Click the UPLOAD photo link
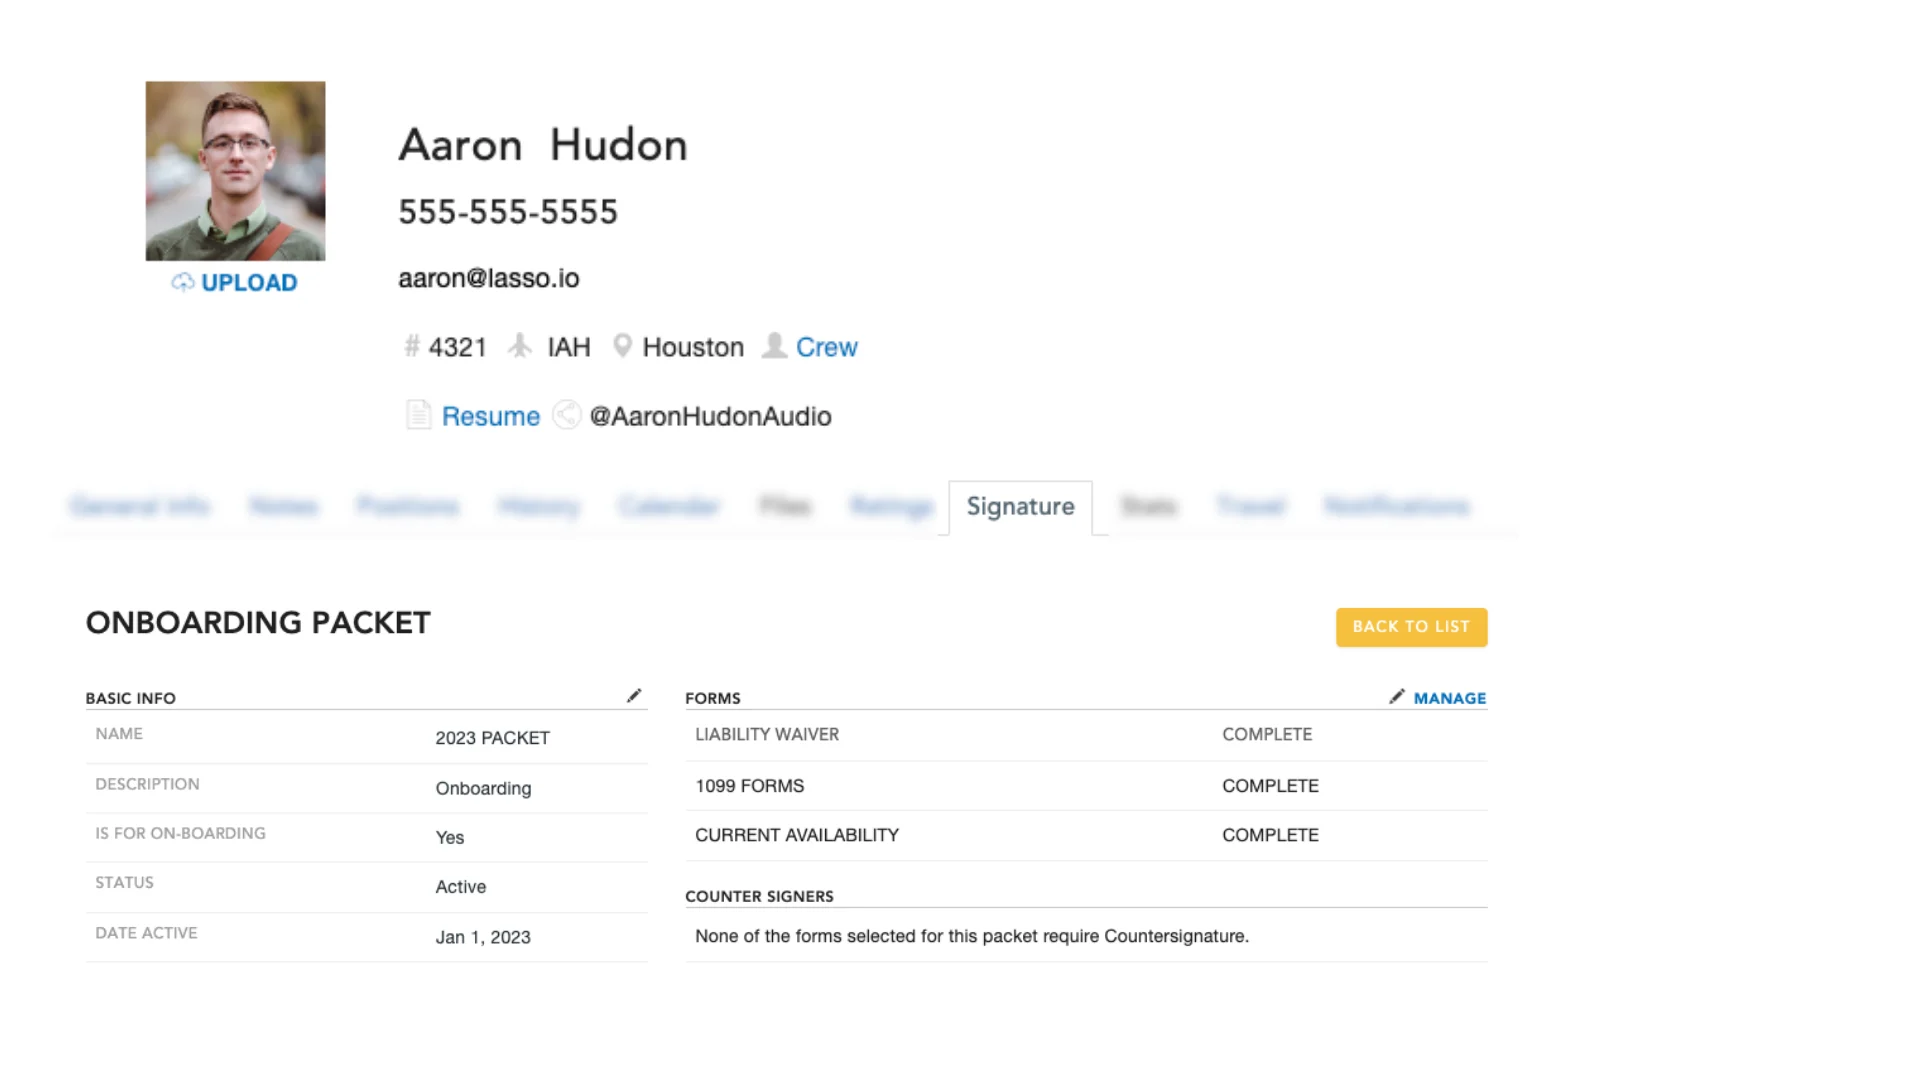 249,283
